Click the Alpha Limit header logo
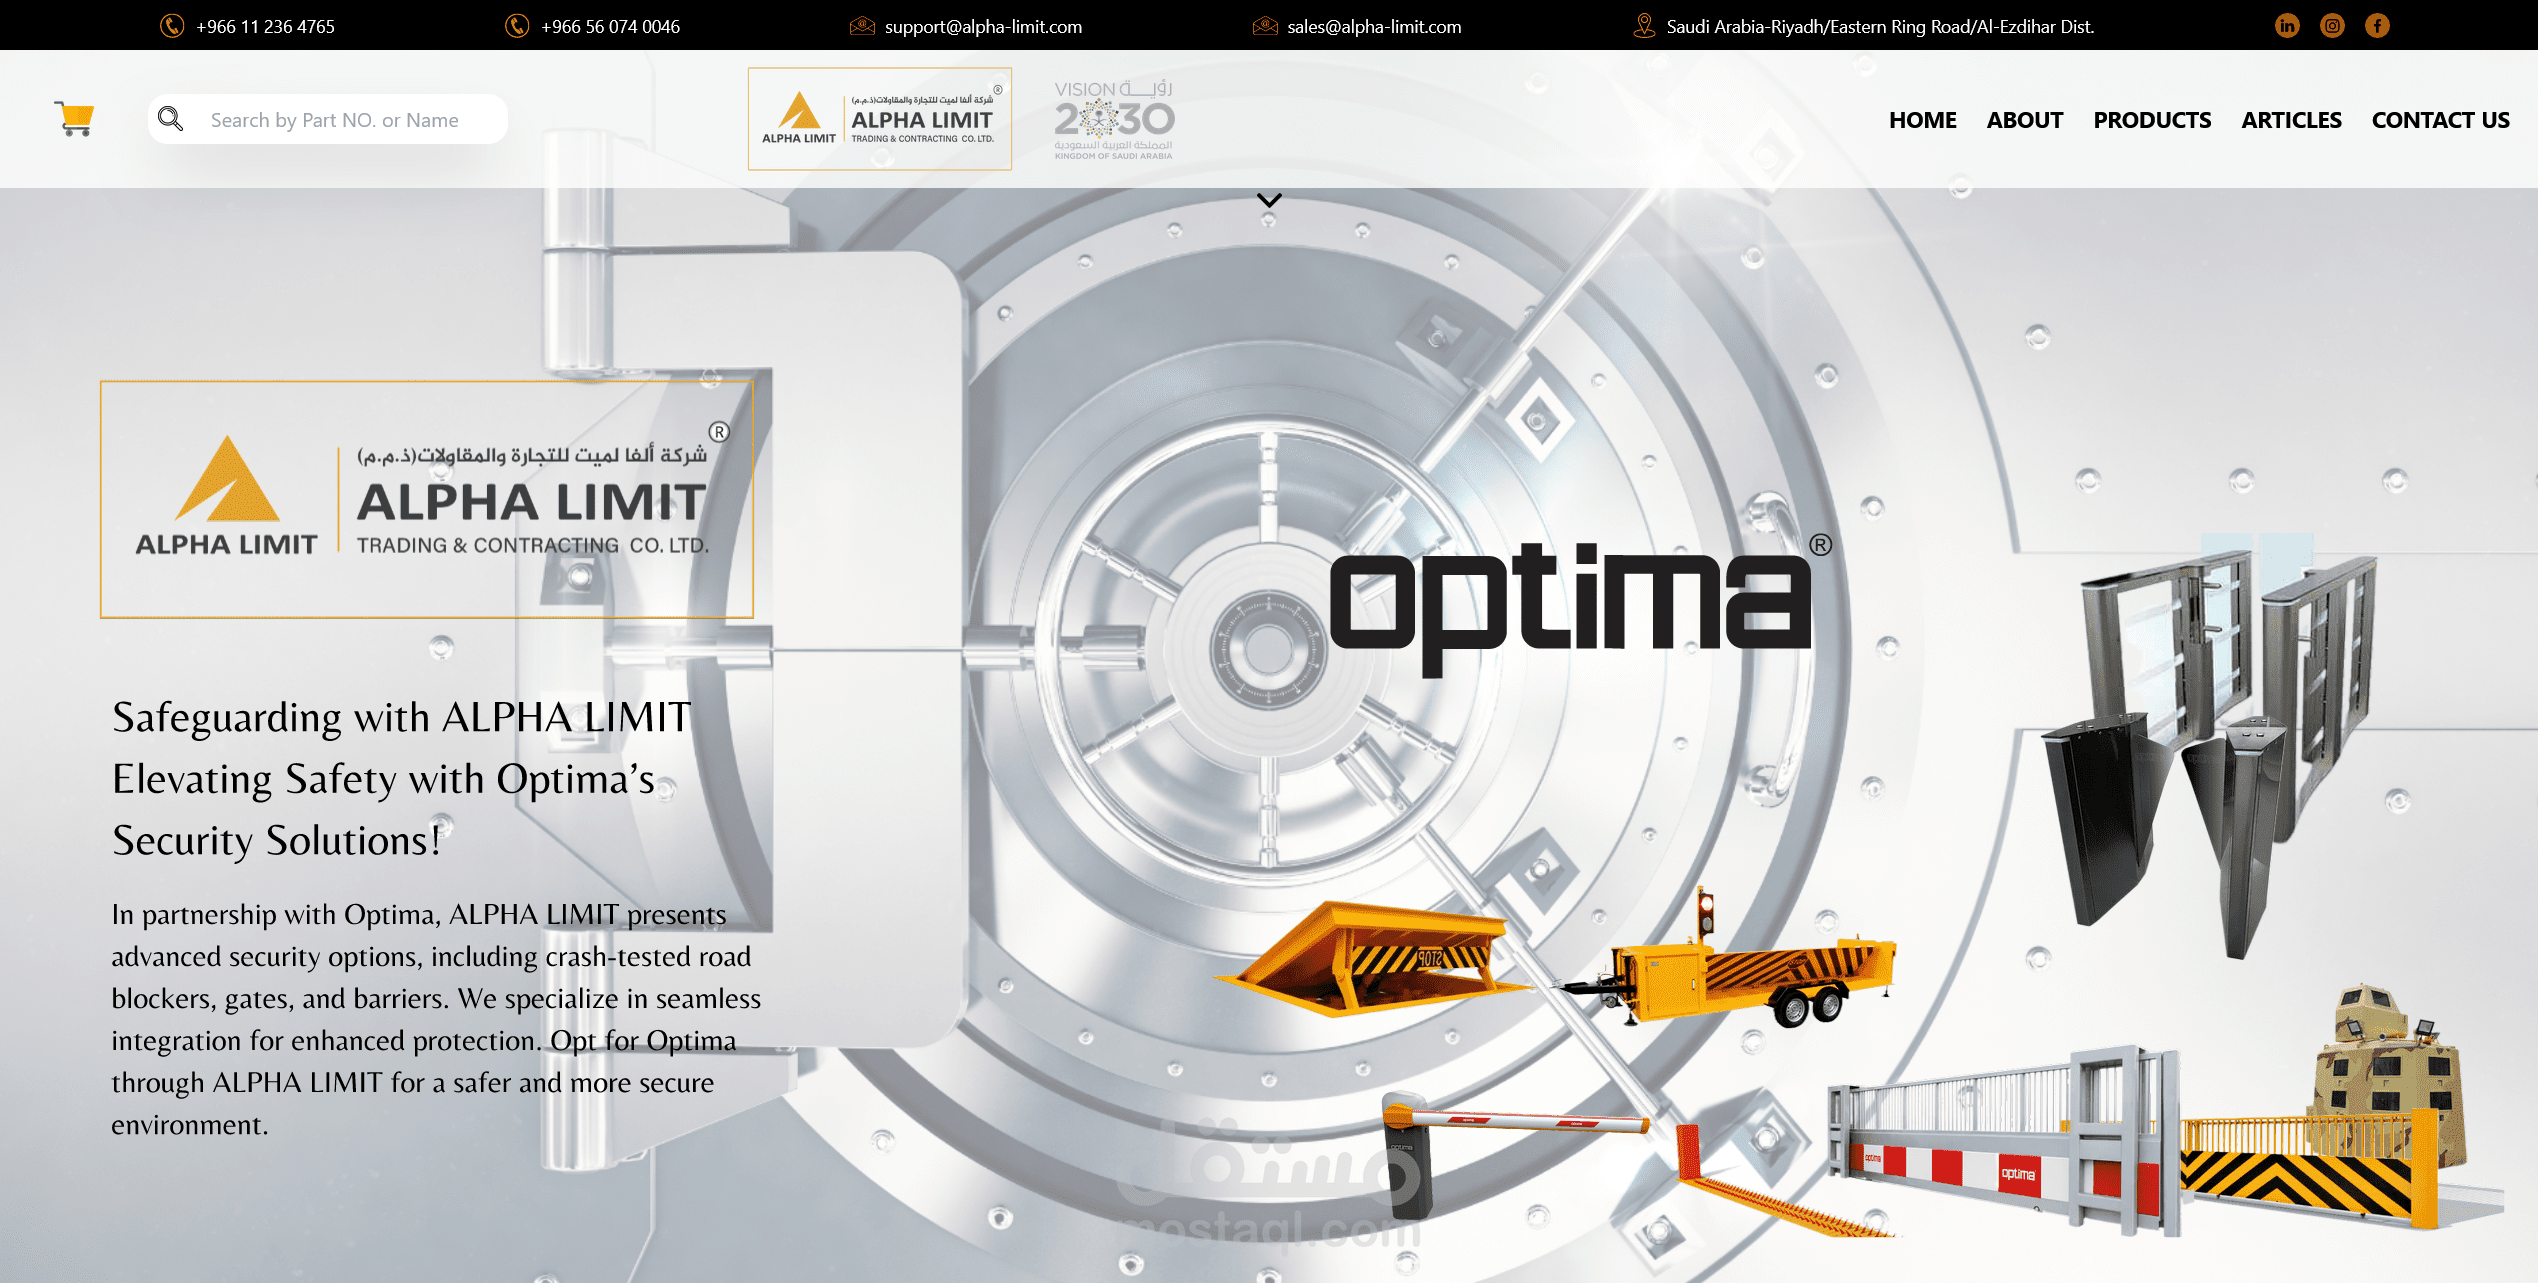This screenshot has height=1283, width=2538. [879, 119]
